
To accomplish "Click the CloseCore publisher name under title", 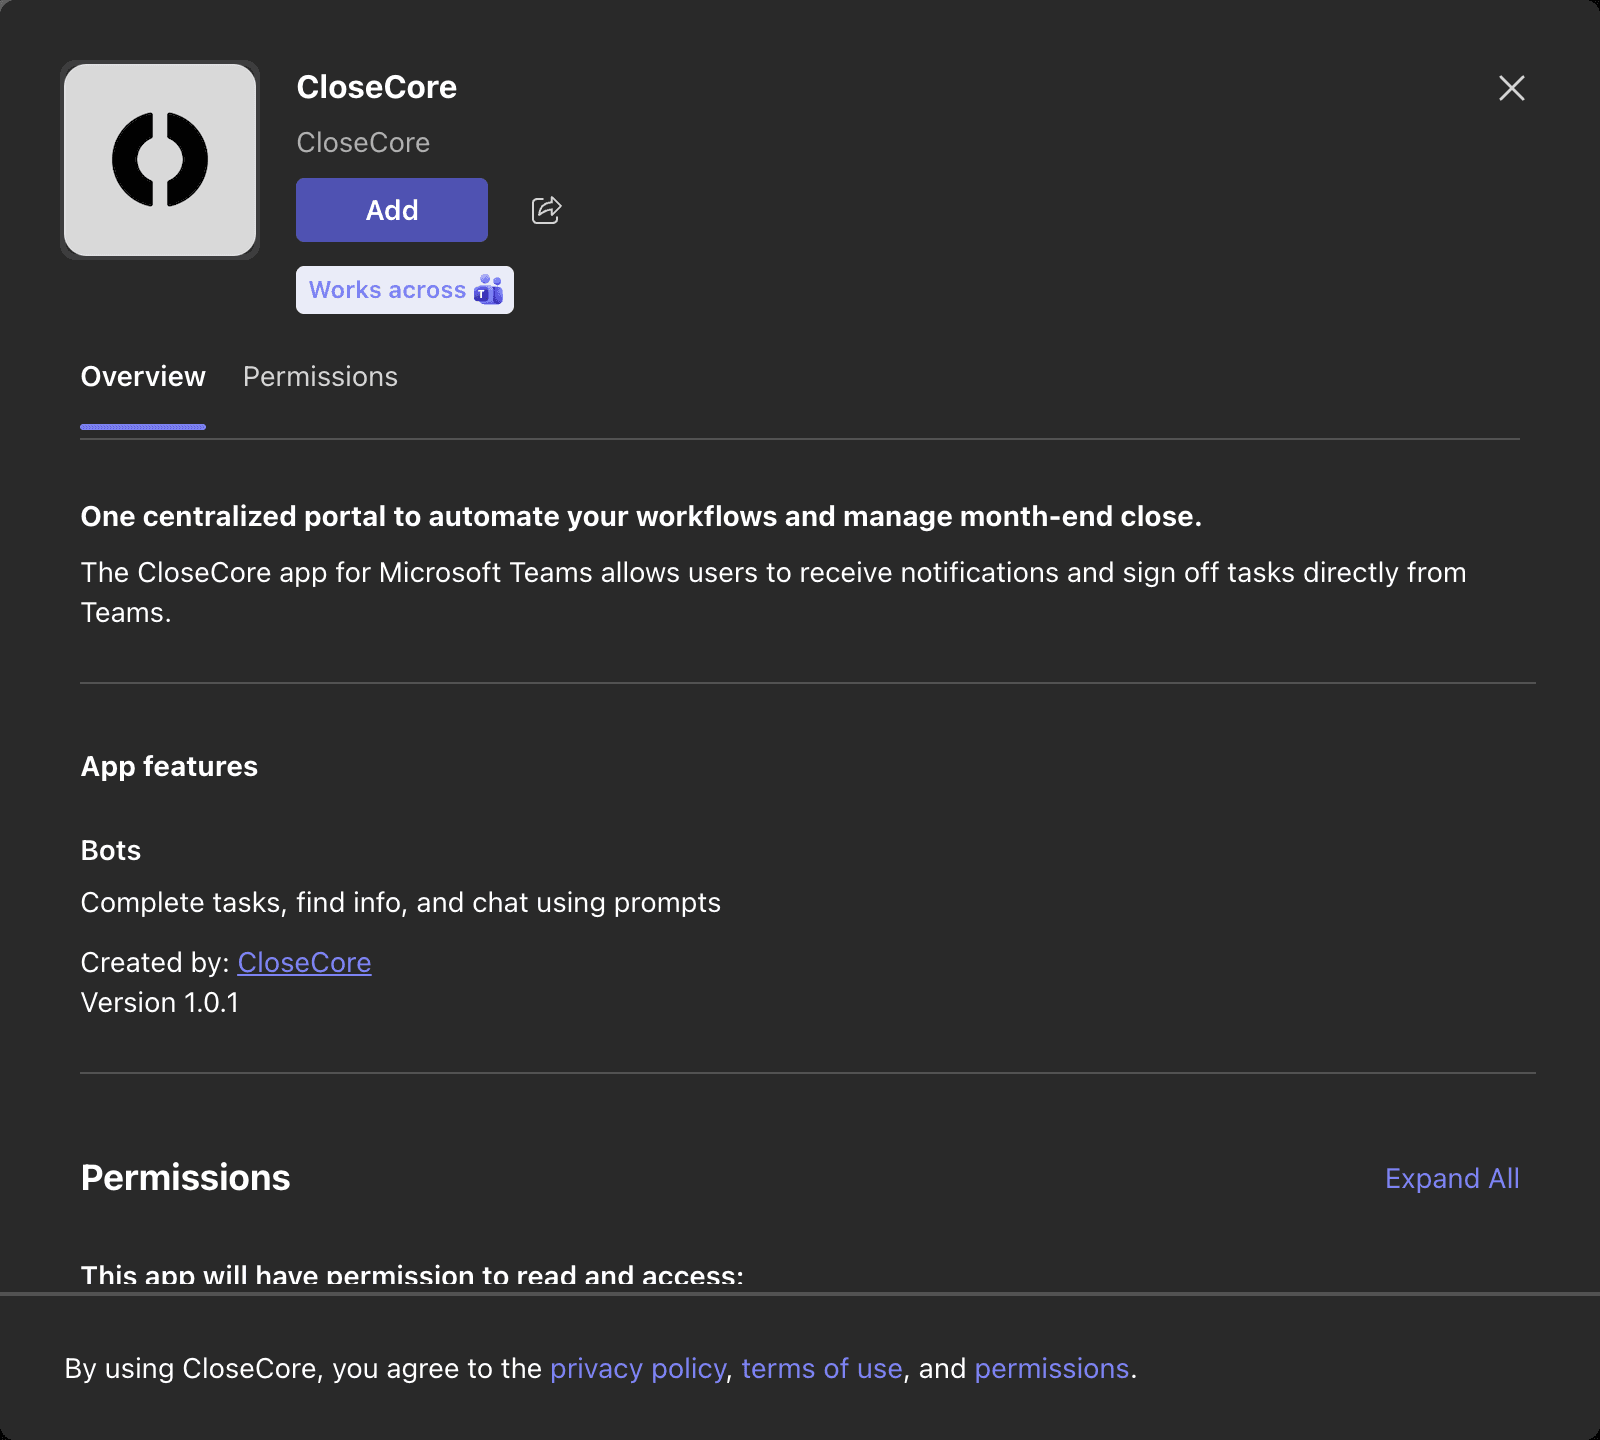I will (363, 143).
